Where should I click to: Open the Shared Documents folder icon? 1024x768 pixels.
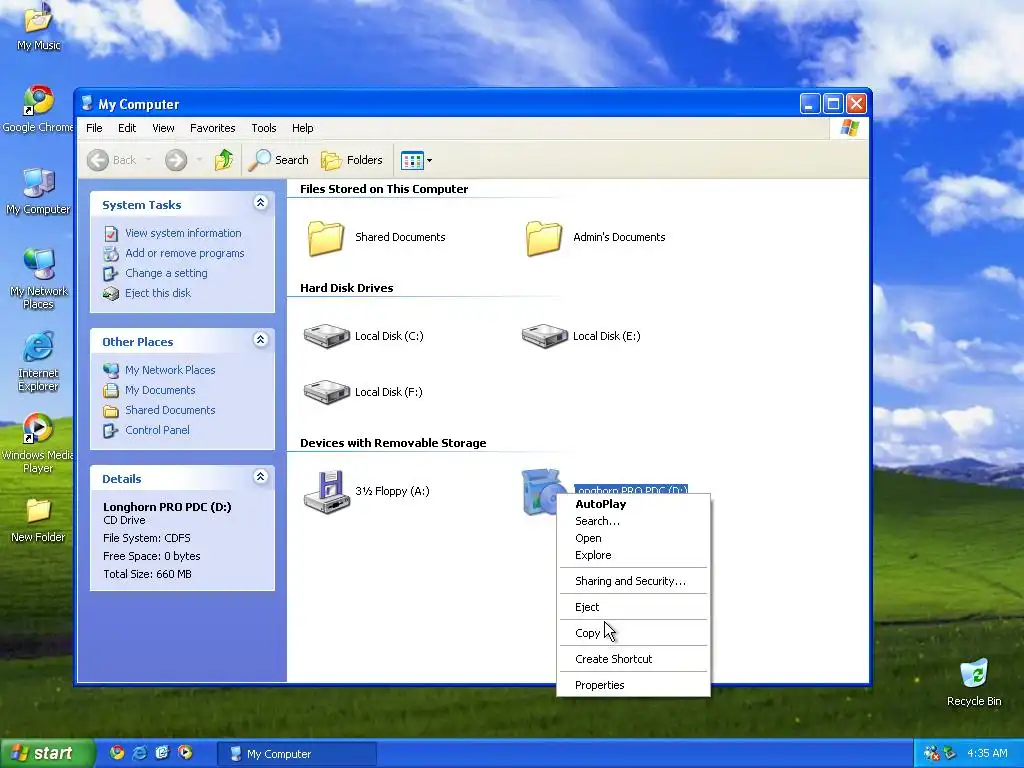325,238
